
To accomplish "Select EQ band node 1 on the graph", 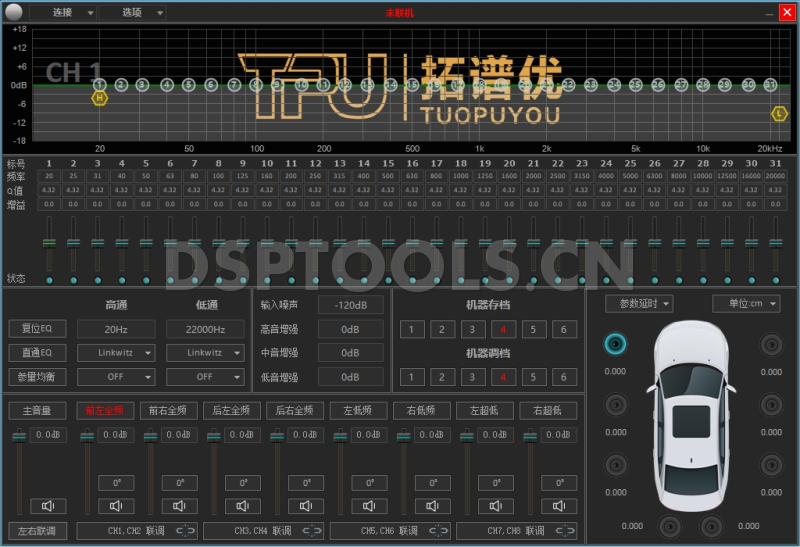I will pos(99,85).
